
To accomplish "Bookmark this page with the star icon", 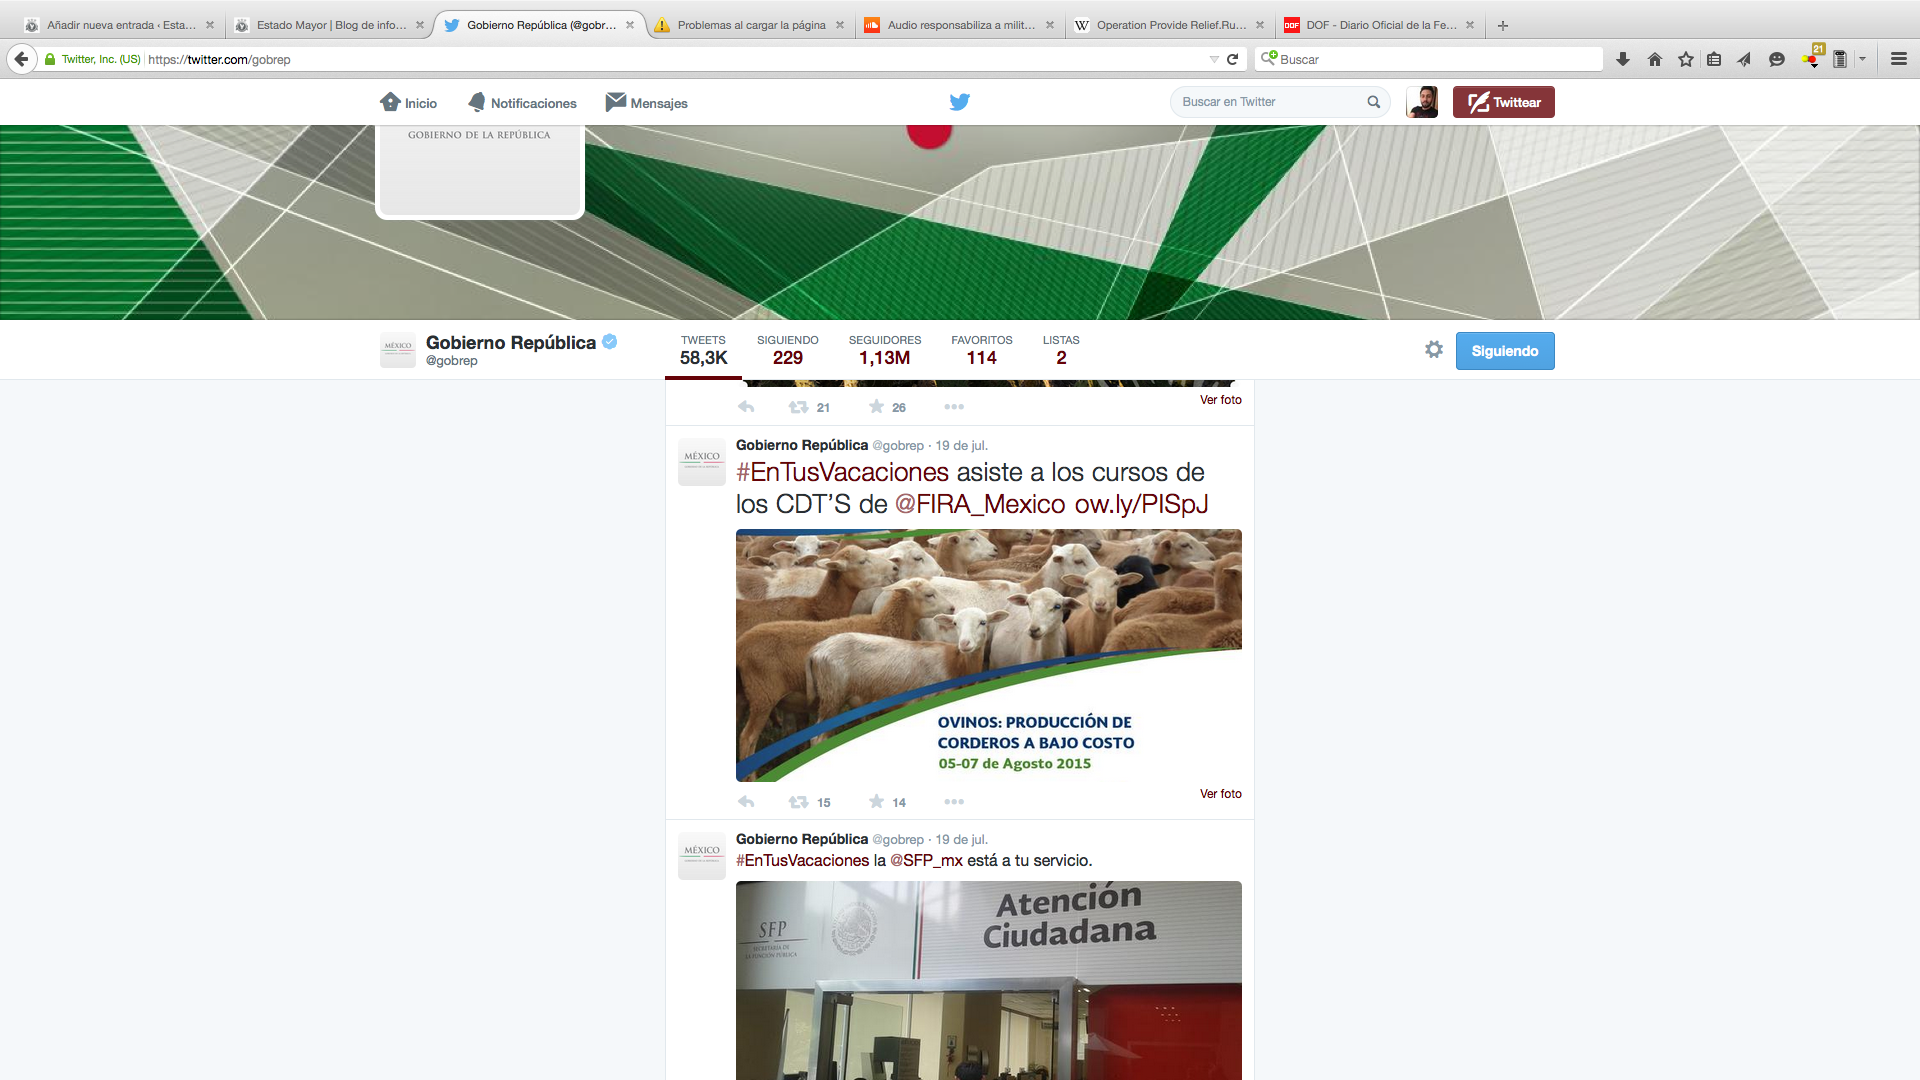I will (1686, 59).
